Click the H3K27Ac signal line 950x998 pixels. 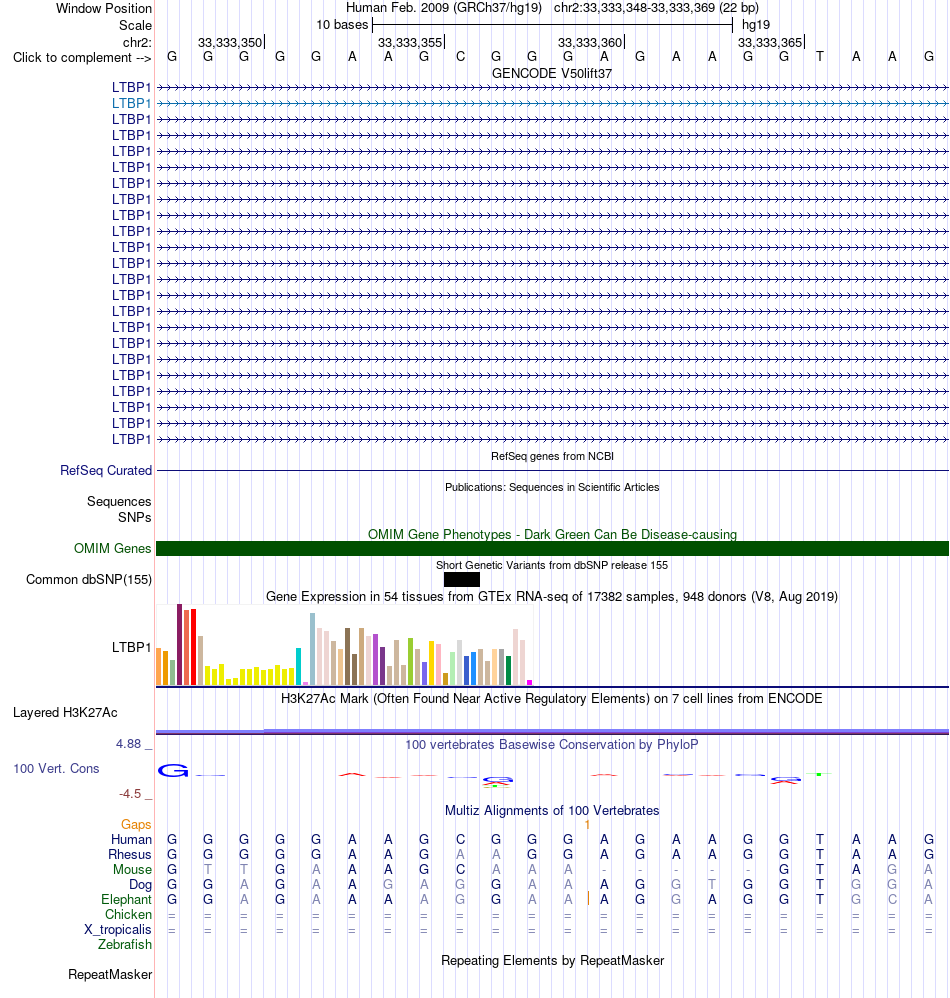click(552, 731)
